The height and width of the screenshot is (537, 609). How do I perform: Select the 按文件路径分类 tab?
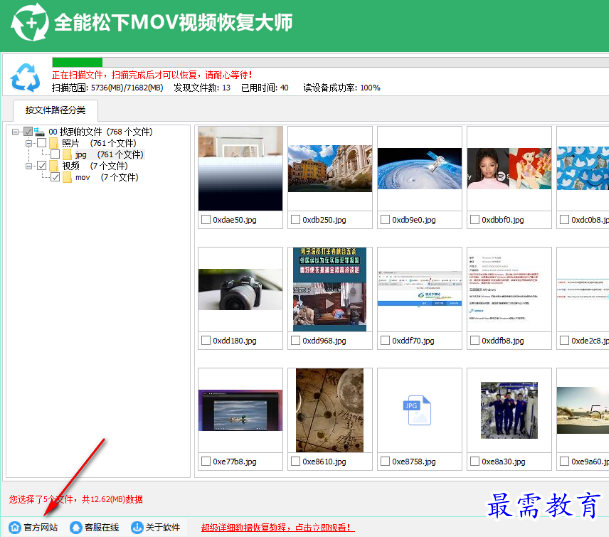click(55, 110)
